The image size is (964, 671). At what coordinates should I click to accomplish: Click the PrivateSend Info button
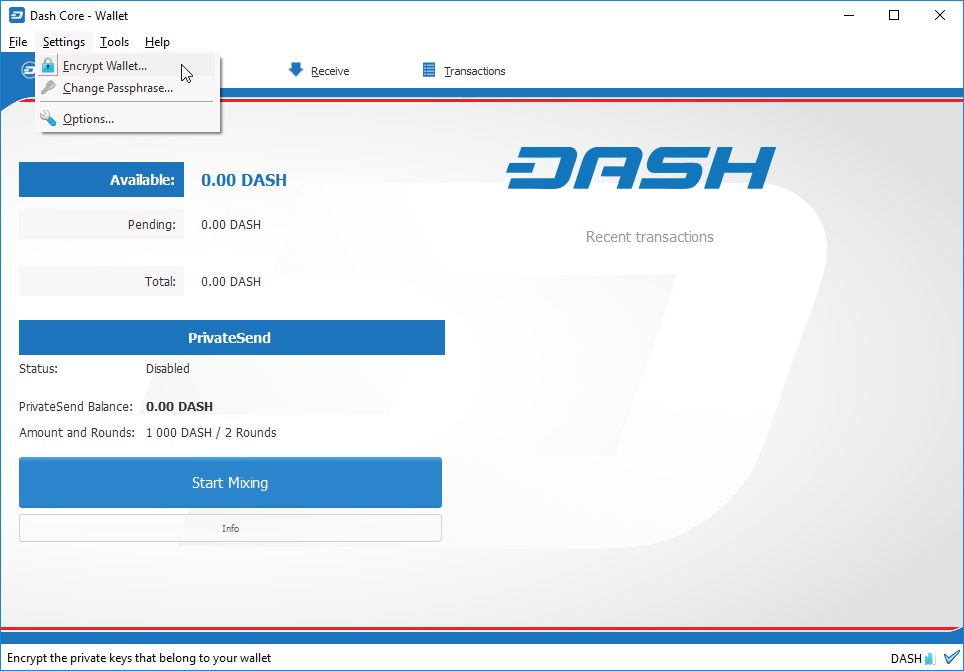pyautogui.click(x=231, y=528)
